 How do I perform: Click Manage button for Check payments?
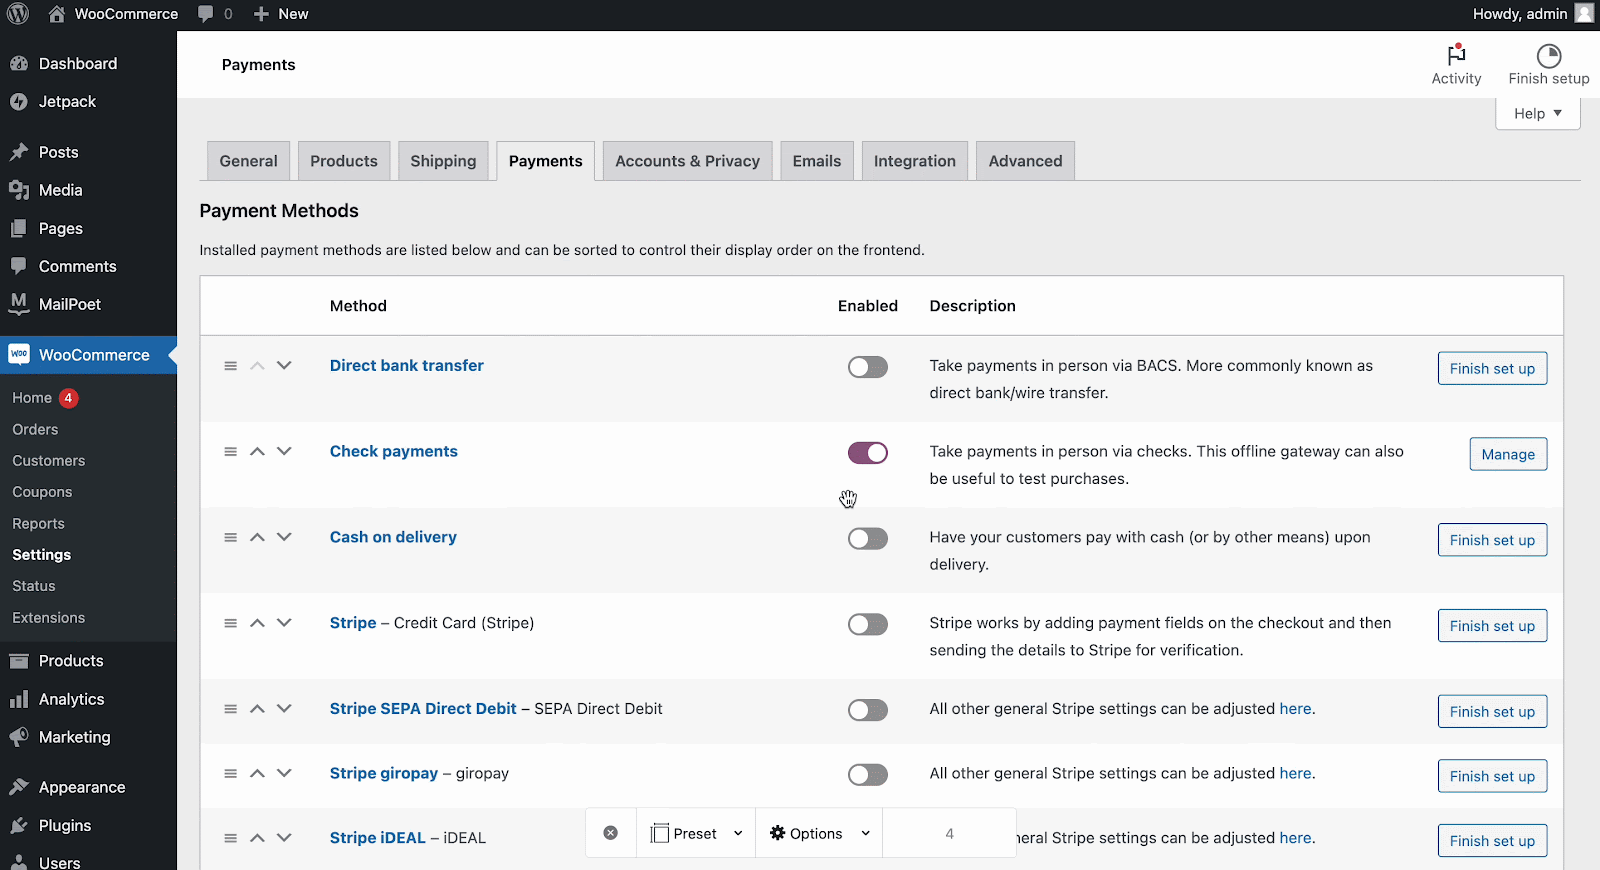pos(1507,454)
